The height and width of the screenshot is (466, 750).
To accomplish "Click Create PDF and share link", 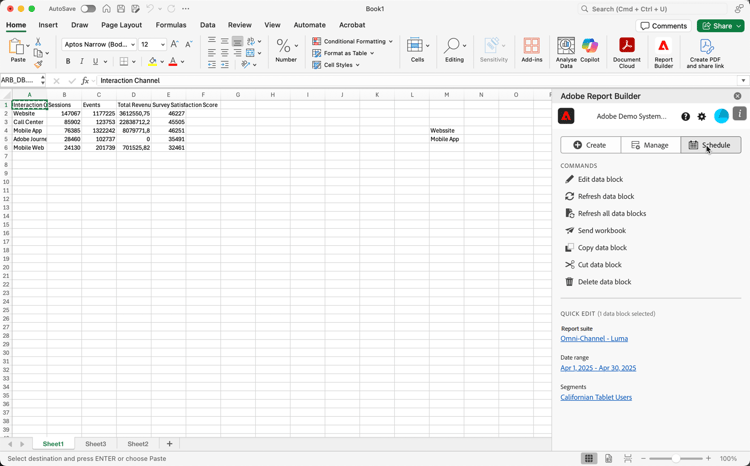I will pos(705,53).
